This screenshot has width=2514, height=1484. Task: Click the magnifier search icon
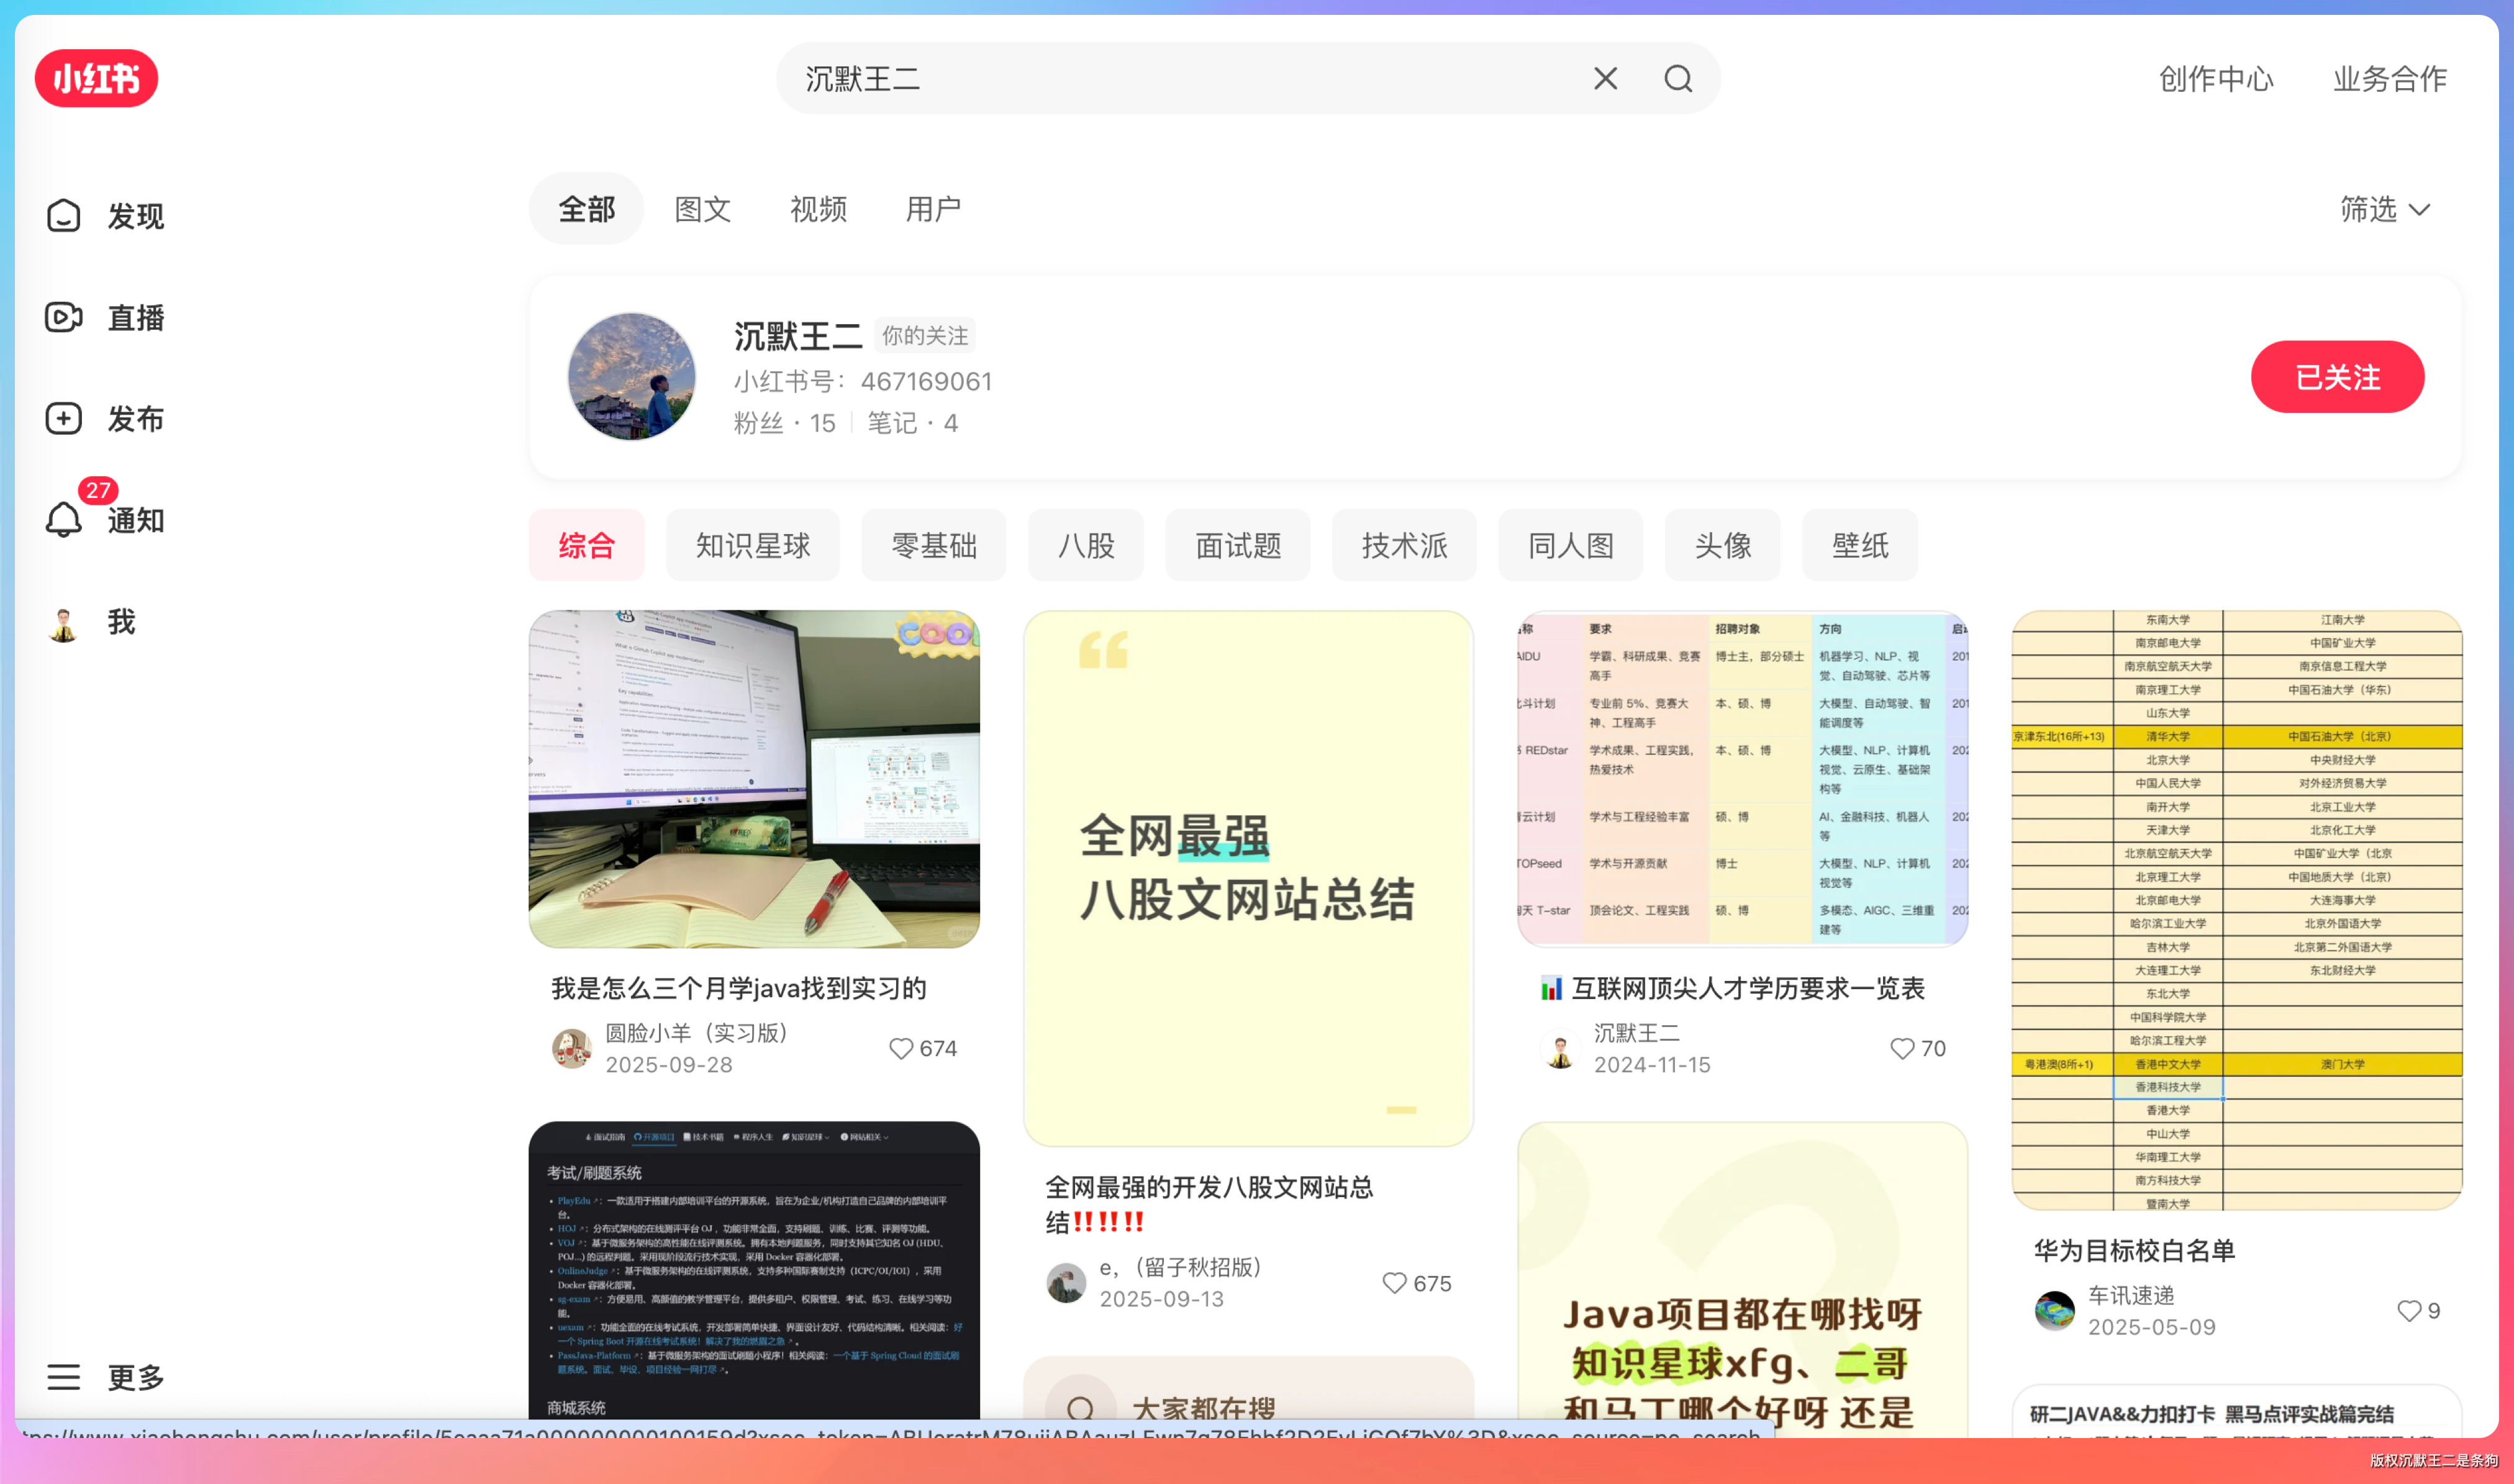(1678, 78)
